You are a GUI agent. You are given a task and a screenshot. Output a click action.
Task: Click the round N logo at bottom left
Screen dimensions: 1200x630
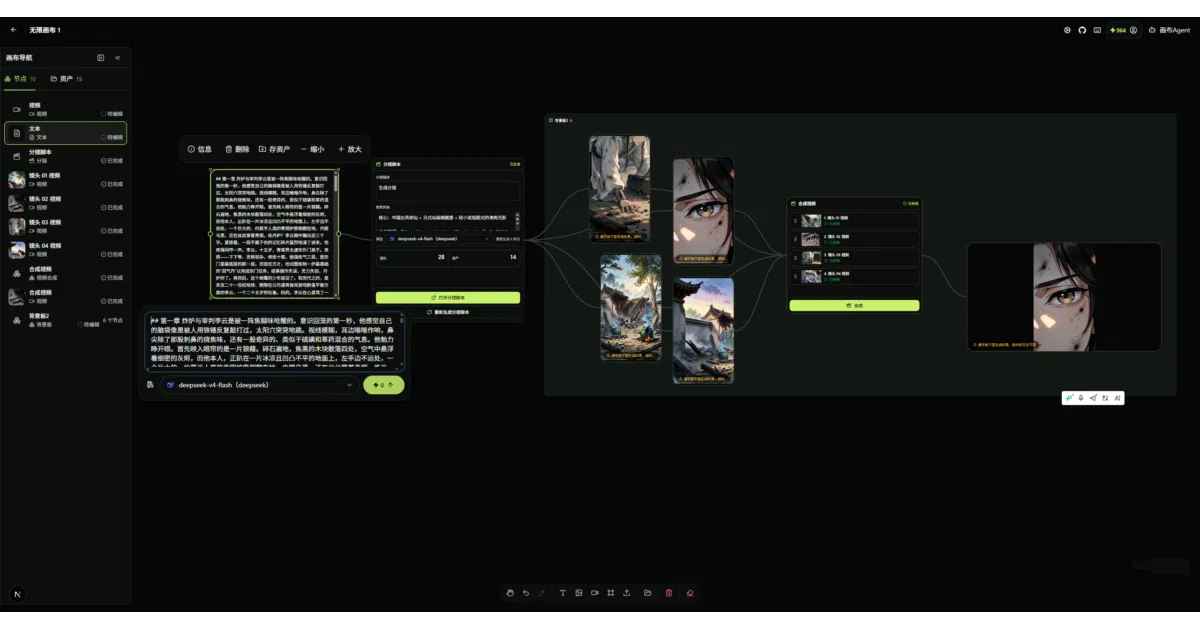[x=17, y=594]
